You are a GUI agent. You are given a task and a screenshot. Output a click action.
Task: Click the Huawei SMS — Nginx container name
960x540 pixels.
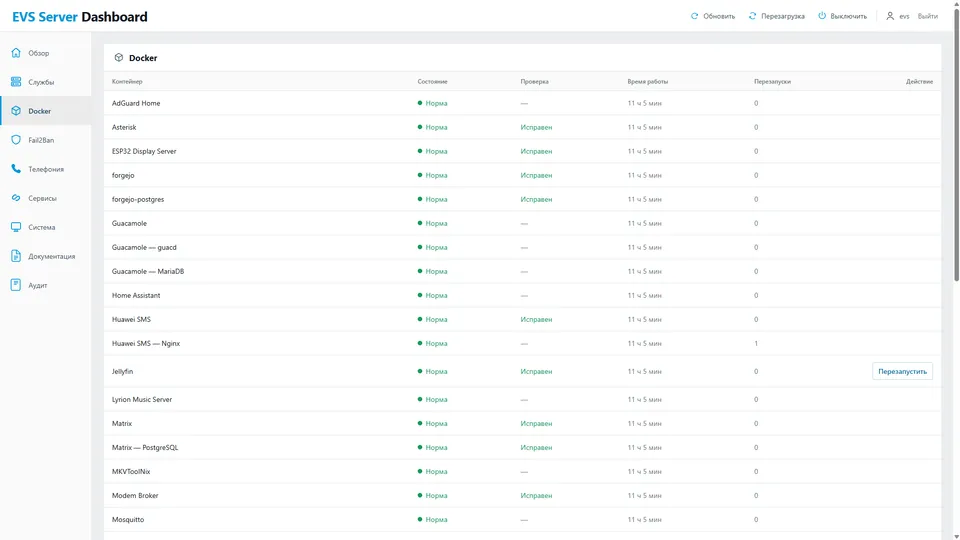click(146, 343)
